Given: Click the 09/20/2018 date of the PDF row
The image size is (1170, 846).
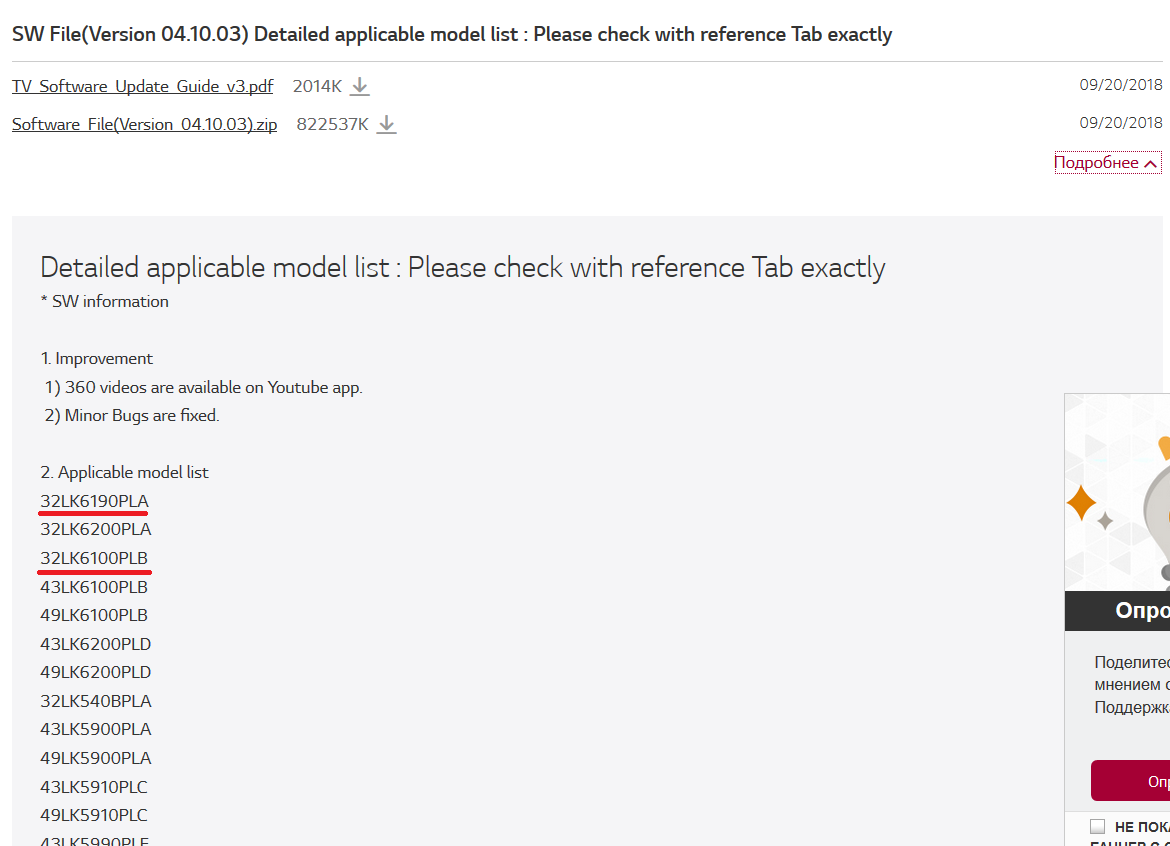Looking at the screenshot, I should coord(1121,85).
